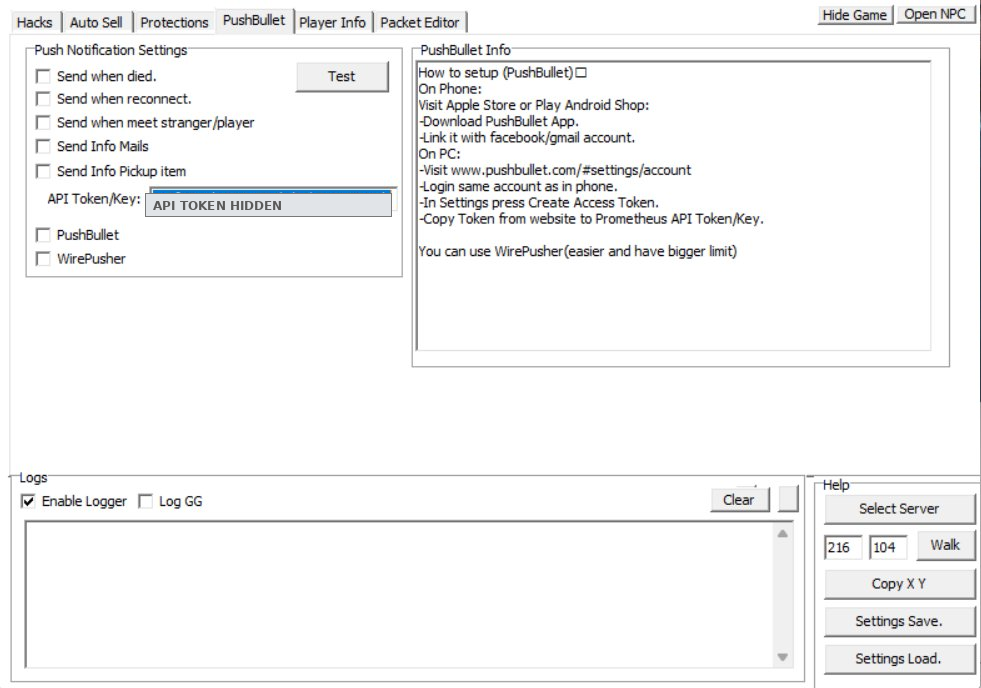Click the Copy X Y button
This screenshot has width=981, height=688.
pyautogui.click(x=898, y=584)
